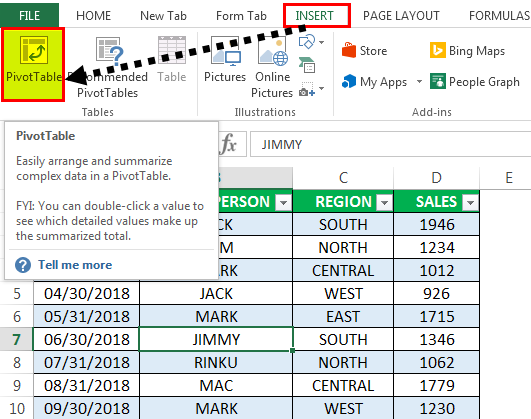Switch to the Form Tab ribbon tab

241,16
